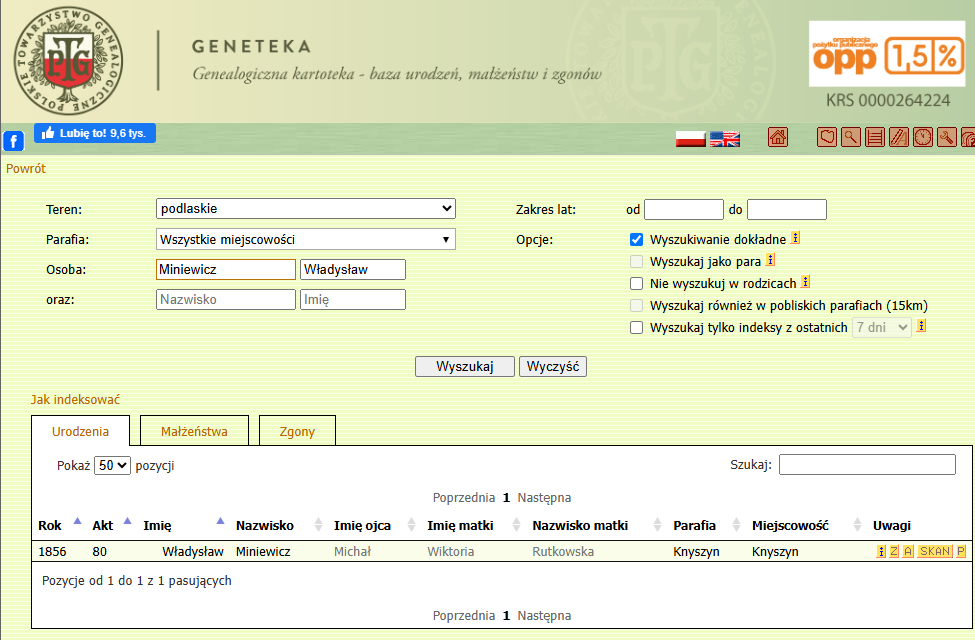Click Następna above the results table
Viewport: 975px width, 640px height.
544,498
